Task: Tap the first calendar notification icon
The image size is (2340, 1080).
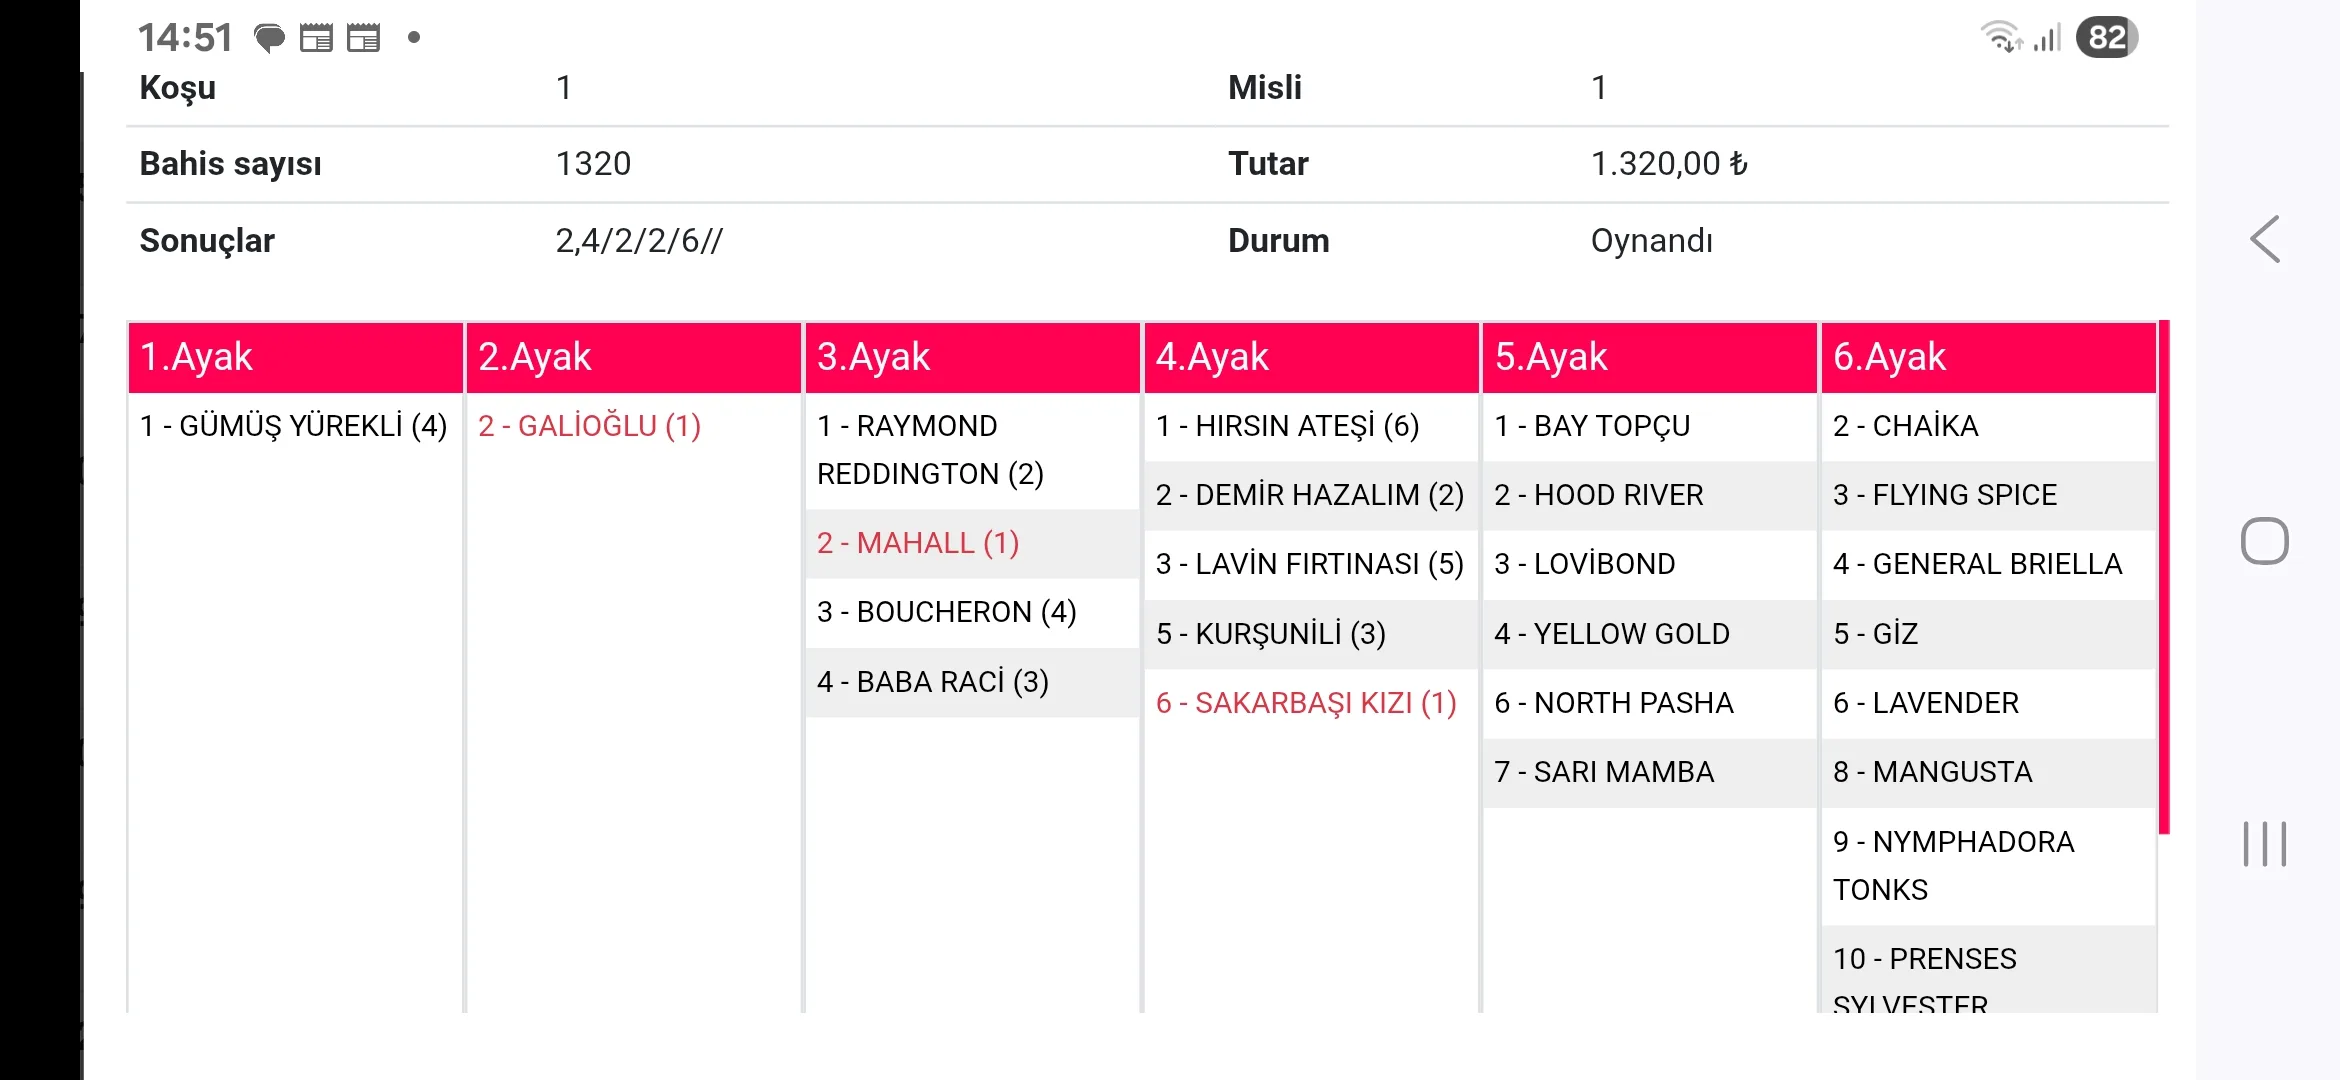Action: [316, 39]
